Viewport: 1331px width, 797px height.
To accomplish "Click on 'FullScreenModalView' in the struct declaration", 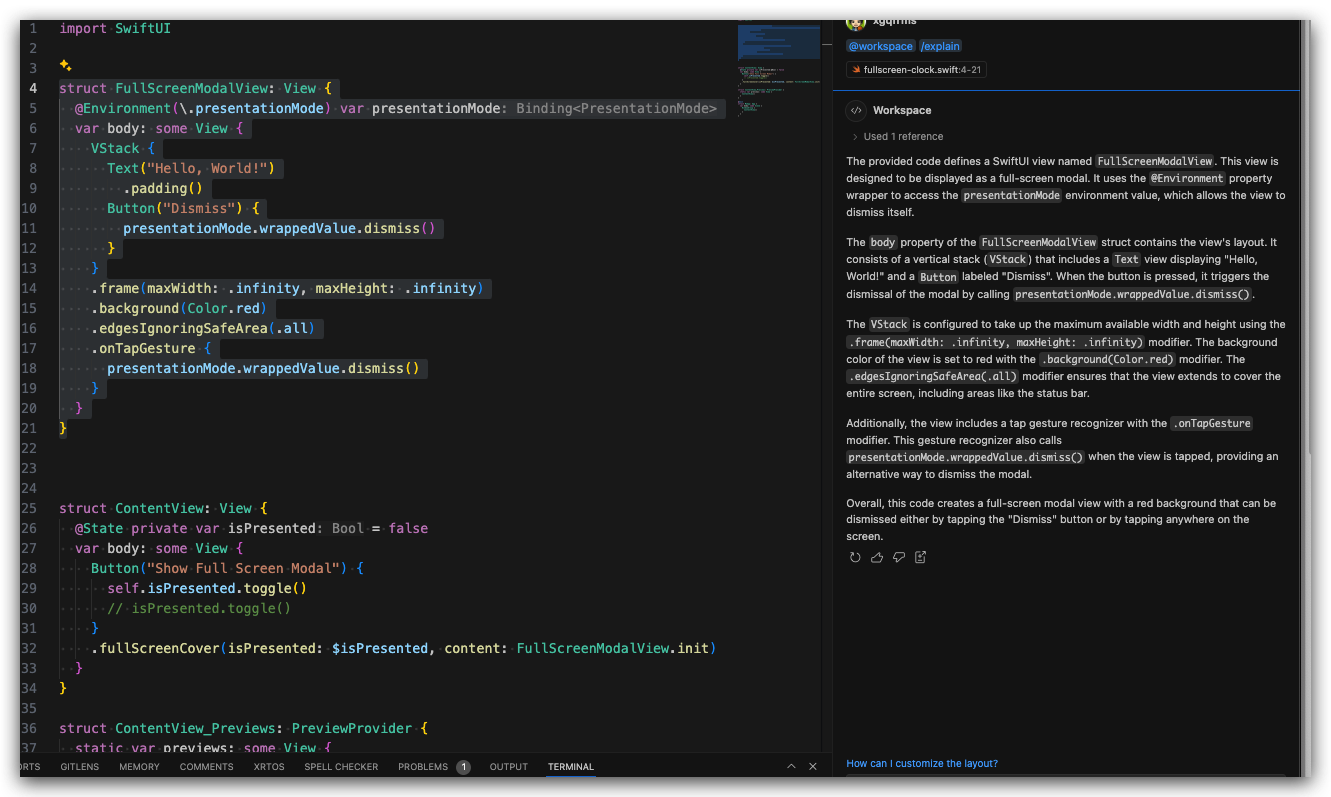I will click(191, 88).
